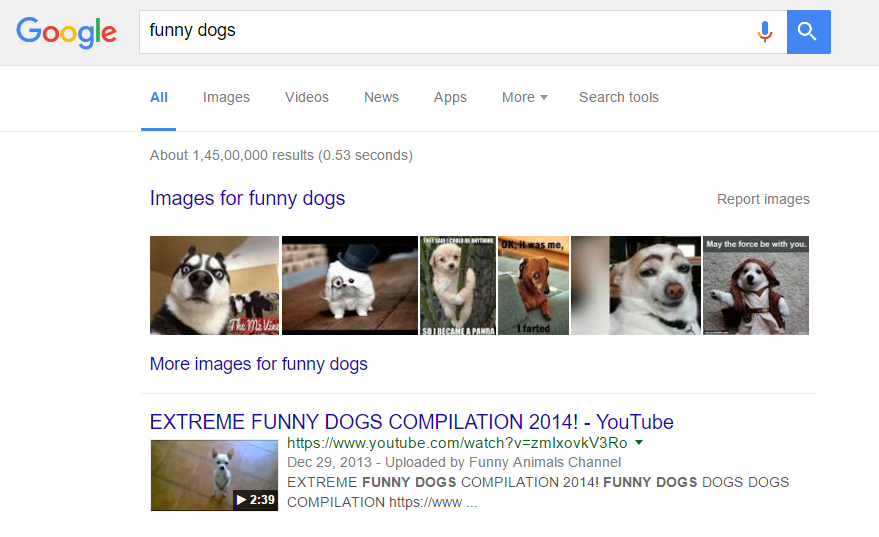Image resolution: width=879 pixels, height=537 pixels.
Task: Open Search tools
Action: pos(619,98)
